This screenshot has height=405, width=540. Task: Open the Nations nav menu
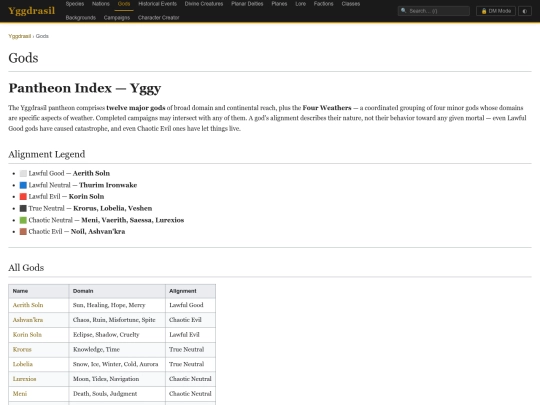pyautogui.click(x=101, y=4)
